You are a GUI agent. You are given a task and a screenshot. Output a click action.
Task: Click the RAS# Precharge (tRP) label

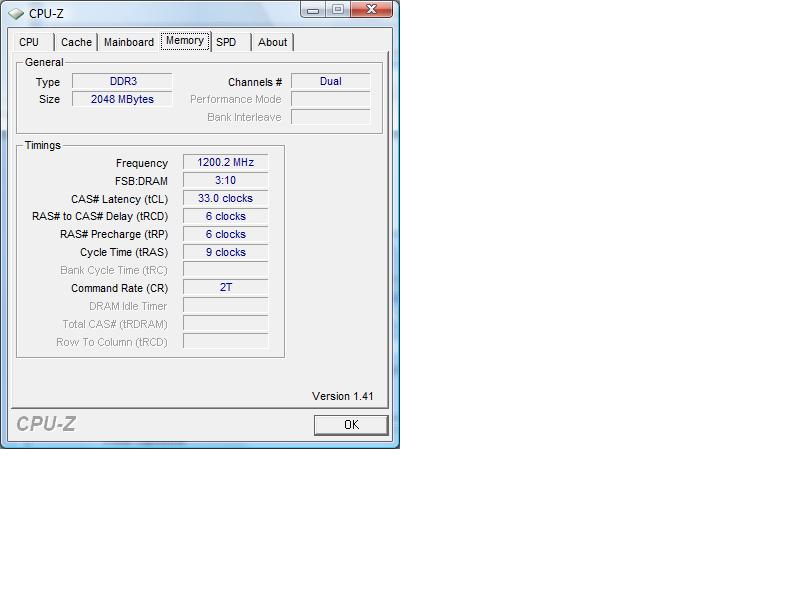coord(114,235)
